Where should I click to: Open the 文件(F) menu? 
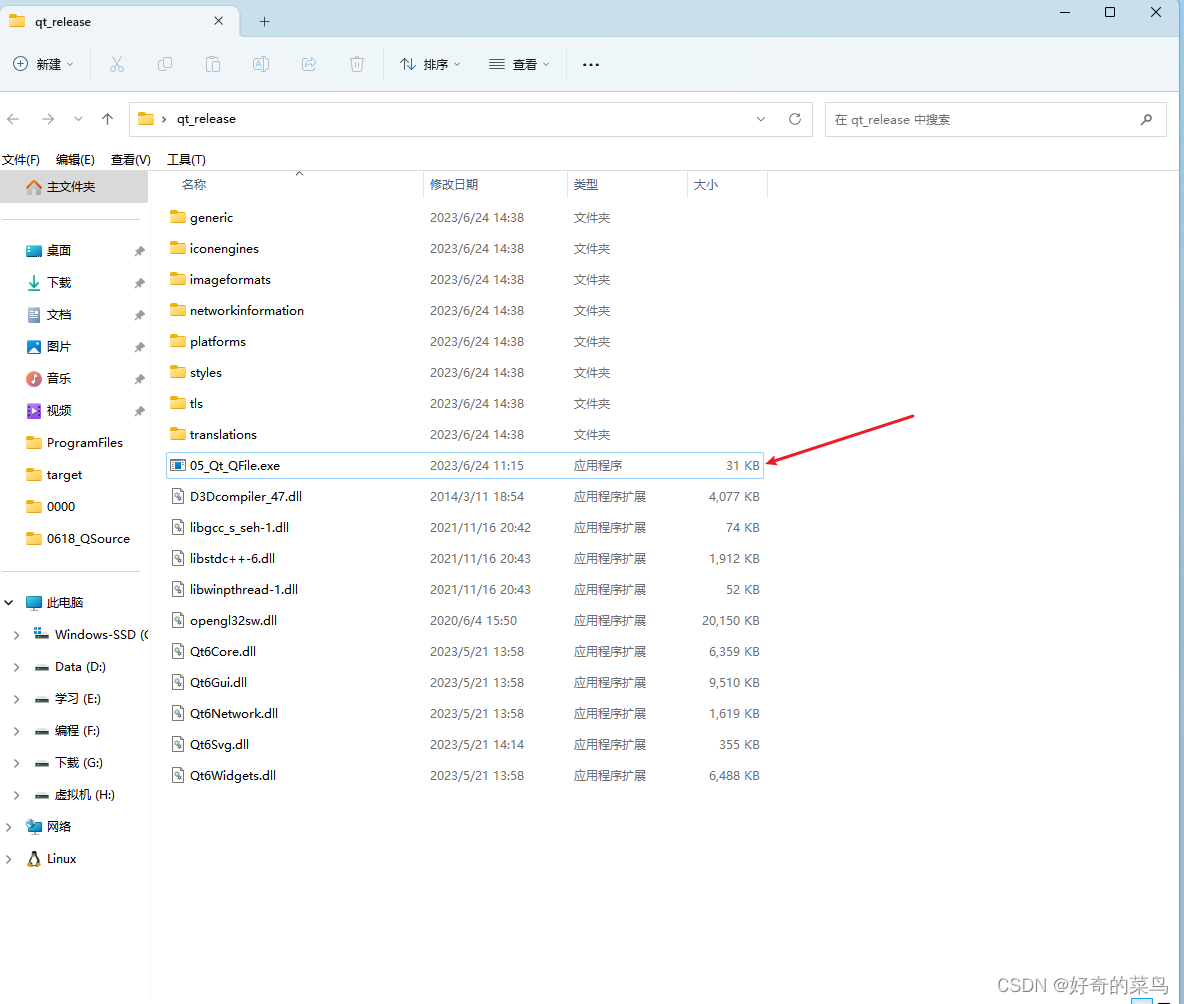(x=22, y=159)
